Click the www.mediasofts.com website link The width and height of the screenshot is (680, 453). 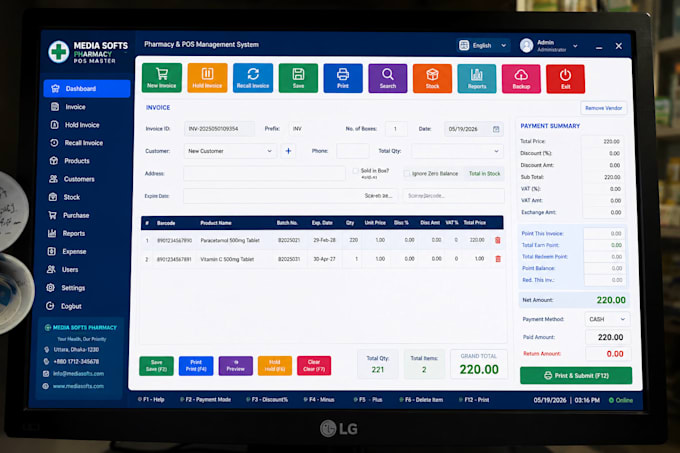tap(78, 386)
